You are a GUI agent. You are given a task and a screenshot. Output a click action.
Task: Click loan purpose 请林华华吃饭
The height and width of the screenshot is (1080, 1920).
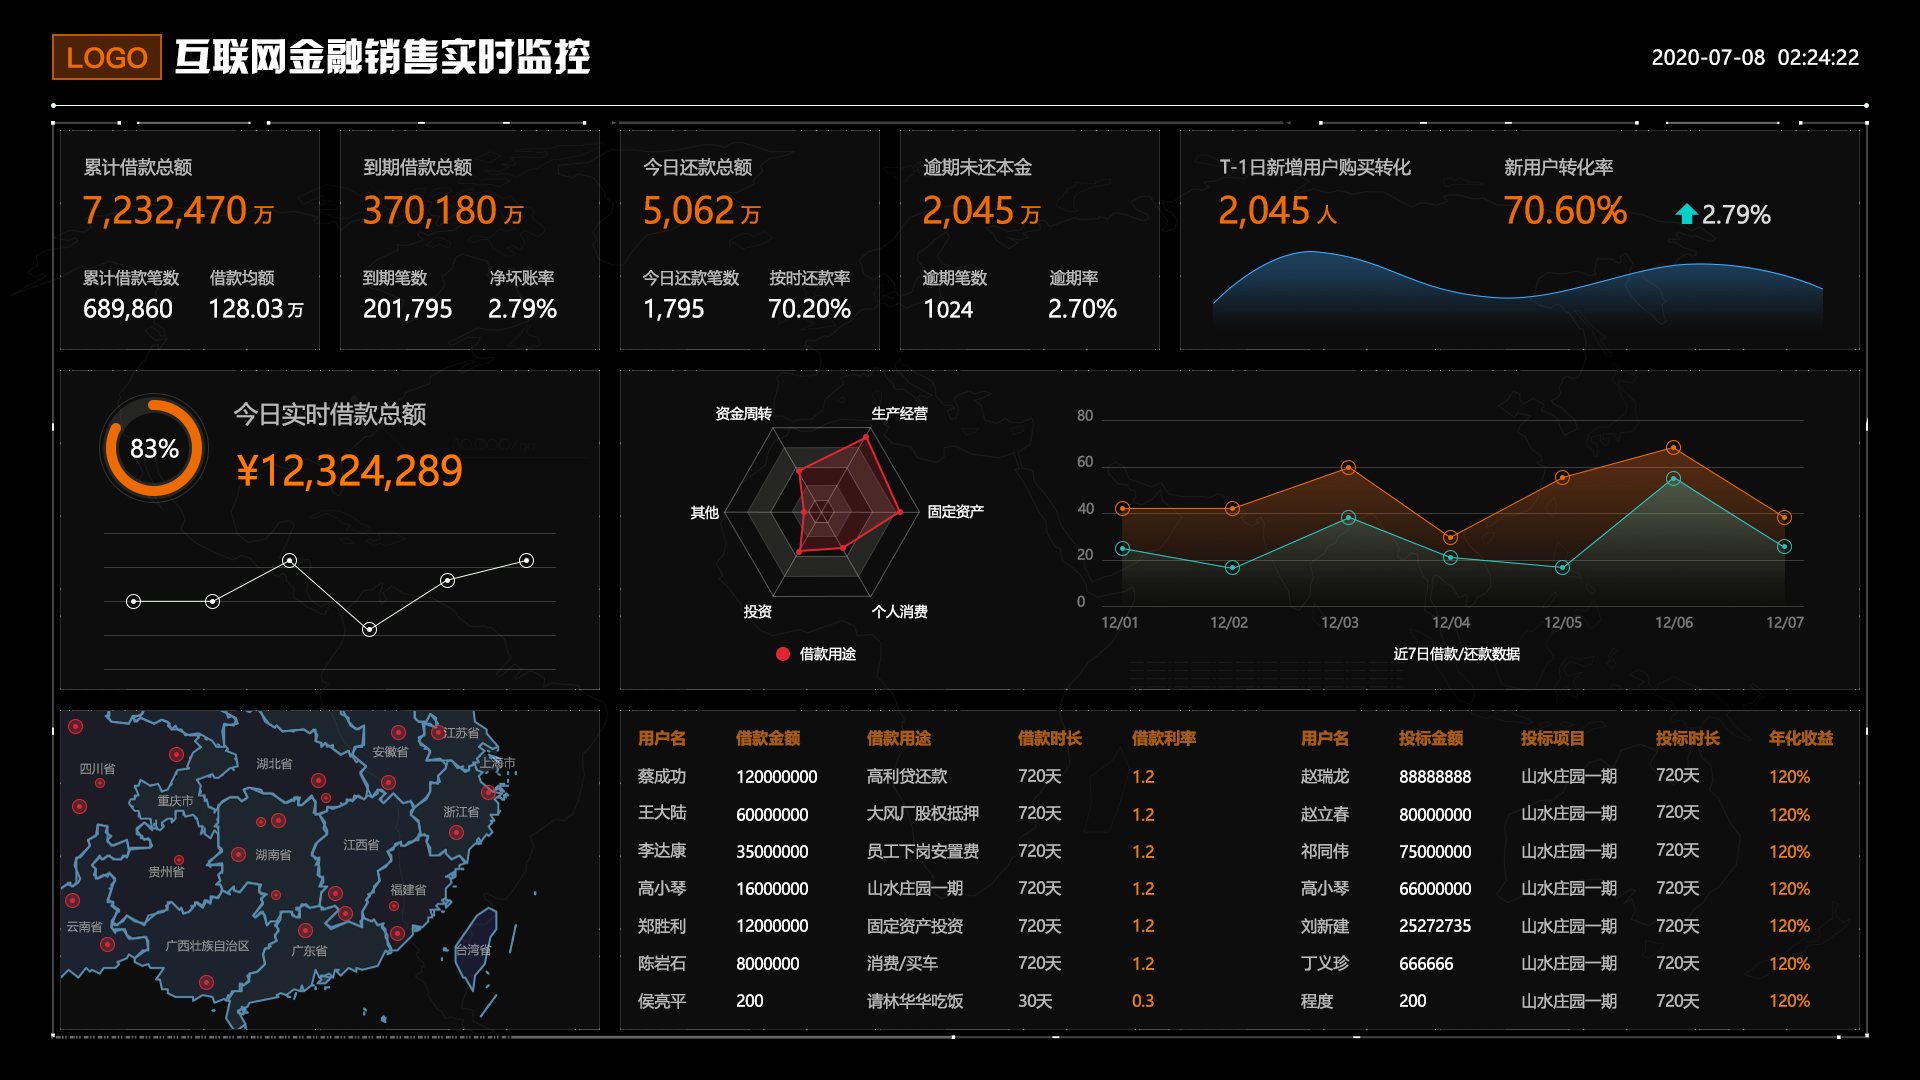pos(915,1001)
